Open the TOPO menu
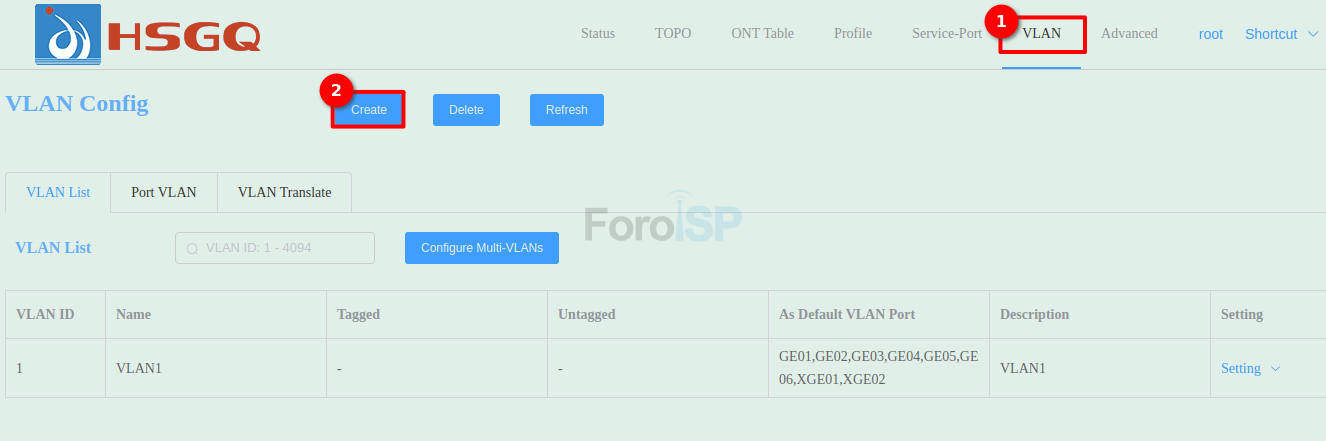The height and width of the screenshot is (441, 1326). pos(673,33)
